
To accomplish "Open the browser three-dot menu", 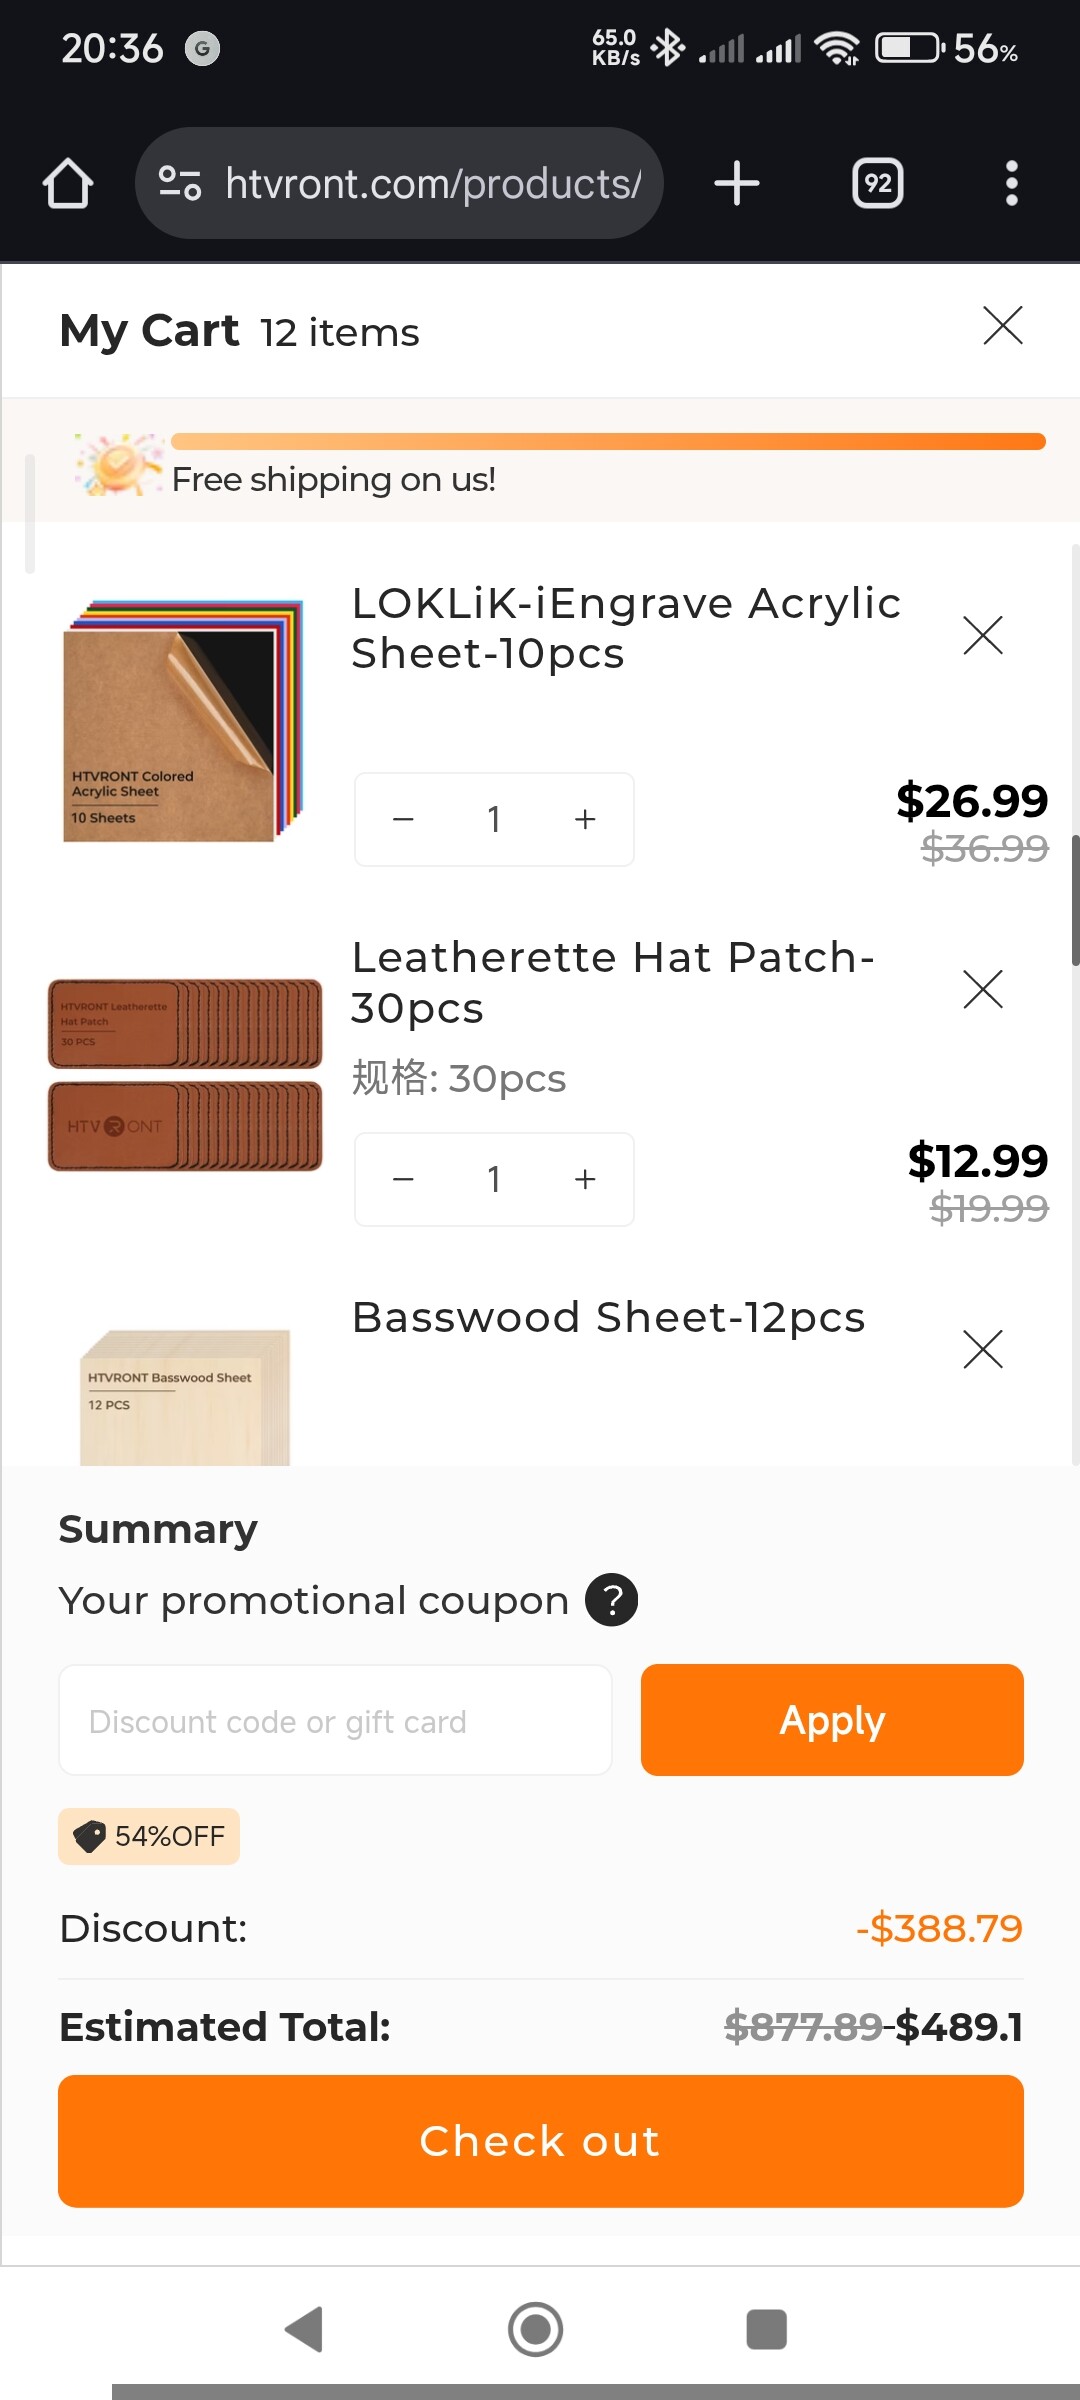I will pos(1011,184).
